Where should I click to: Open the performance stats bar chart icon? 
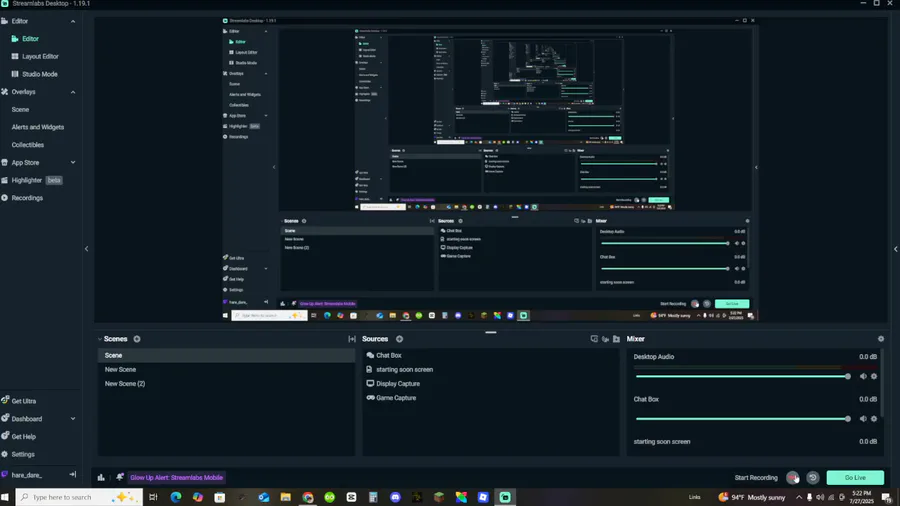[101, 477]
